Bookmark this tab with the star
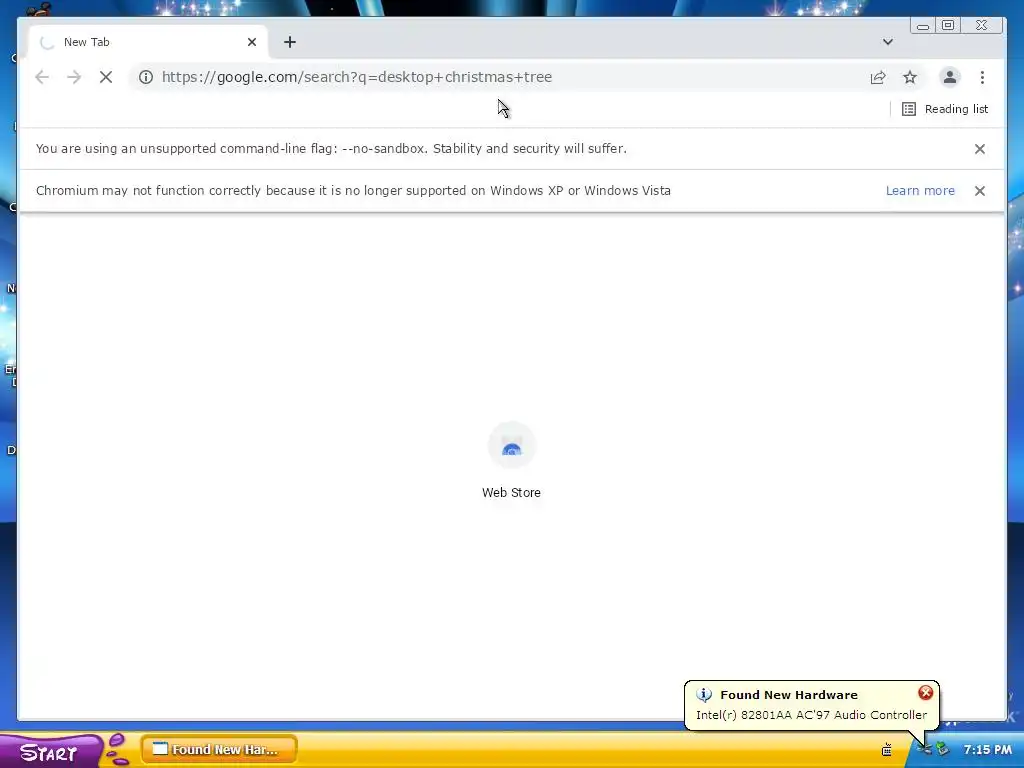The height and width of the screenshot is (768, 1024). (910, 77)
